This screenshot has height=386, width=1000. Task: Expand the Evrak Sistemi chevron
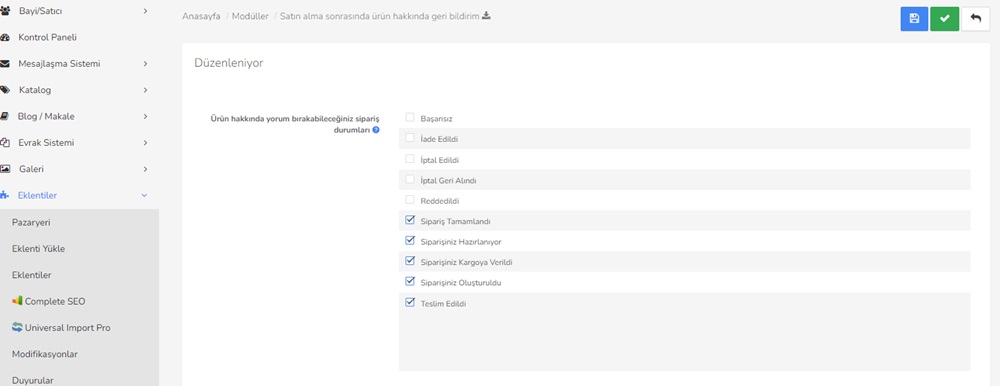(145, 142)
